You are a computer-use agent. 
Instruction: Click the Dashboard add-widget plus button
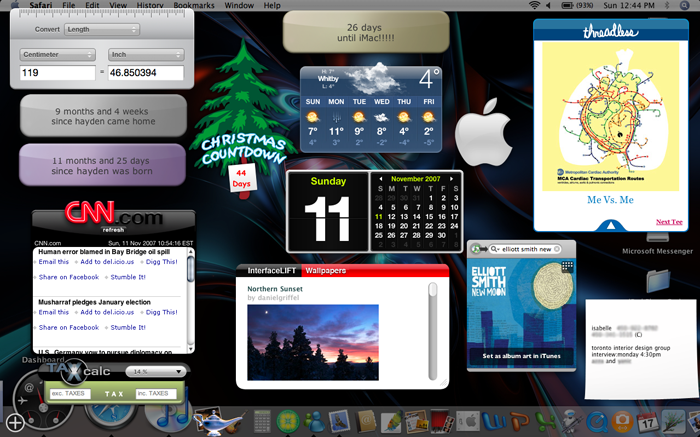15,422
